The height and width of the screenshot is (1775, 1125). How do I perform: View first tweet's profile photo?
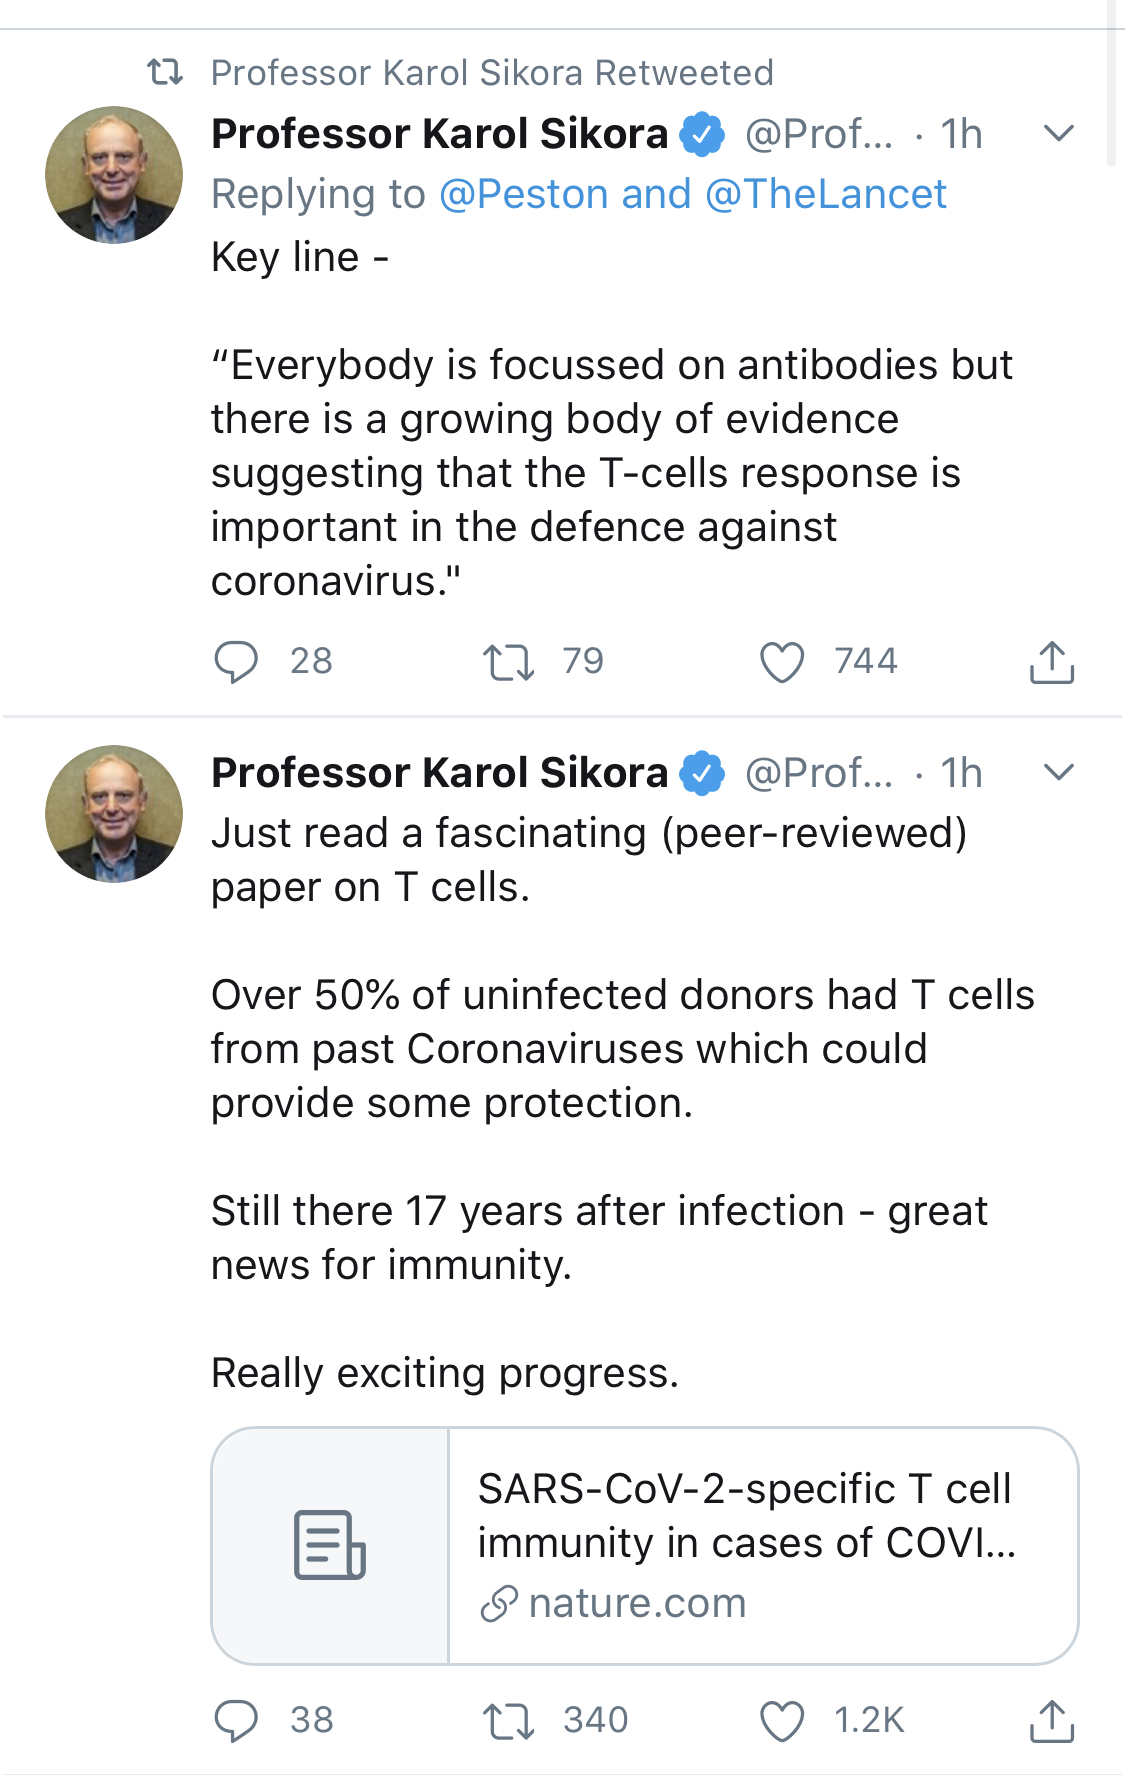pos(114,175)
